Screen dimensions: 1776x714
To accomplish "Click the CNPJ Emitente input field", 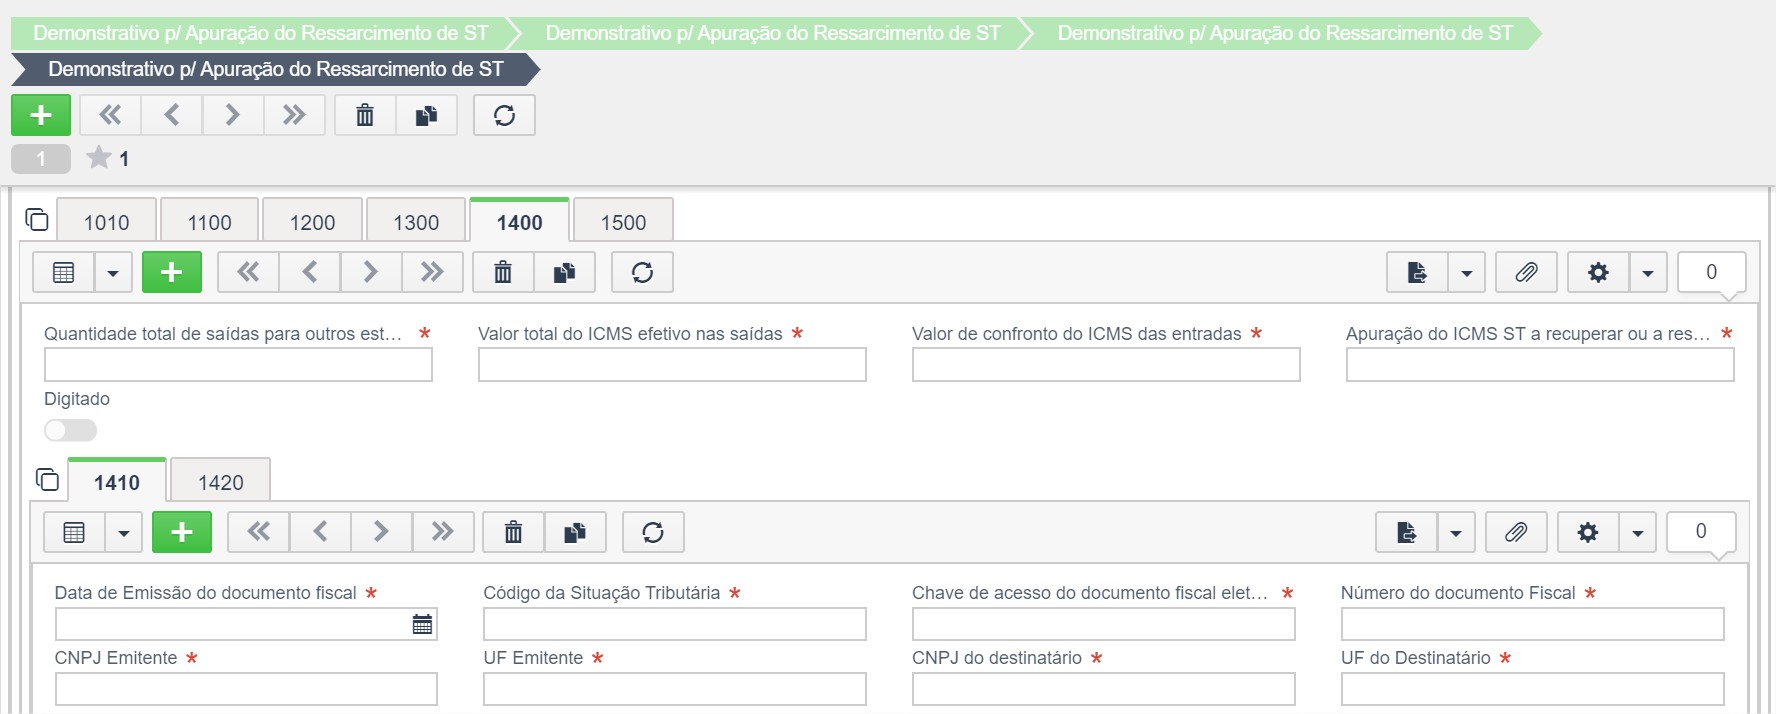I will click(x=246, y=689).
